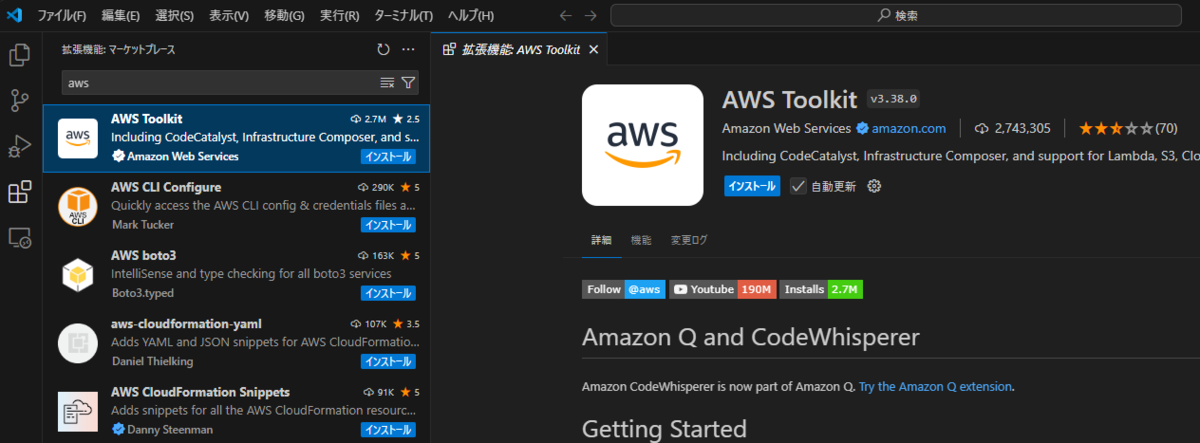The width and height of the screenshot is (1200, 443).
Task: Select the AWS CLI Configure title
Action: pyautogui.click(x=166, y=187)
